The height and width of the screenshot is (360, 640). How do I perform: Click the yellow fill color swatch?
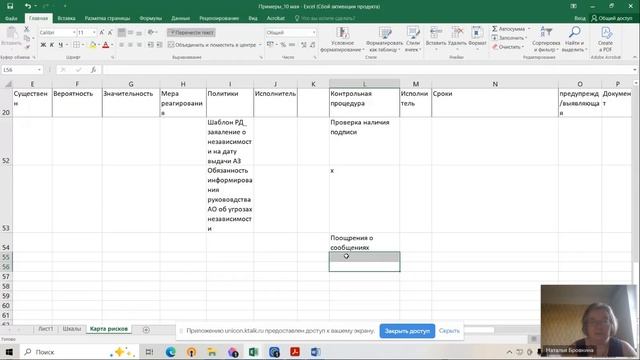click(93, 45)
